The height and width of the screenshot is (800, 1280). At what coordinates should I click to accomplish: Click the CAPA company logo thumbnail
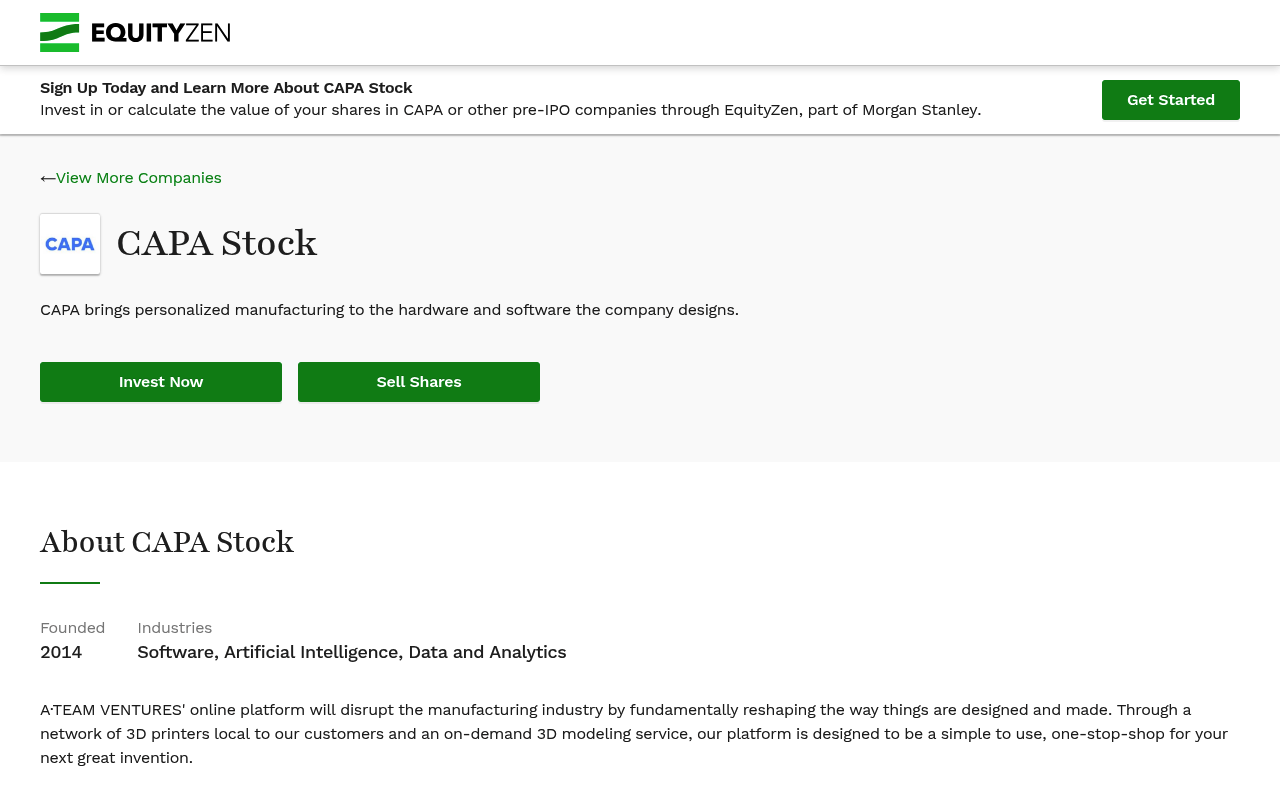(70, 244)
